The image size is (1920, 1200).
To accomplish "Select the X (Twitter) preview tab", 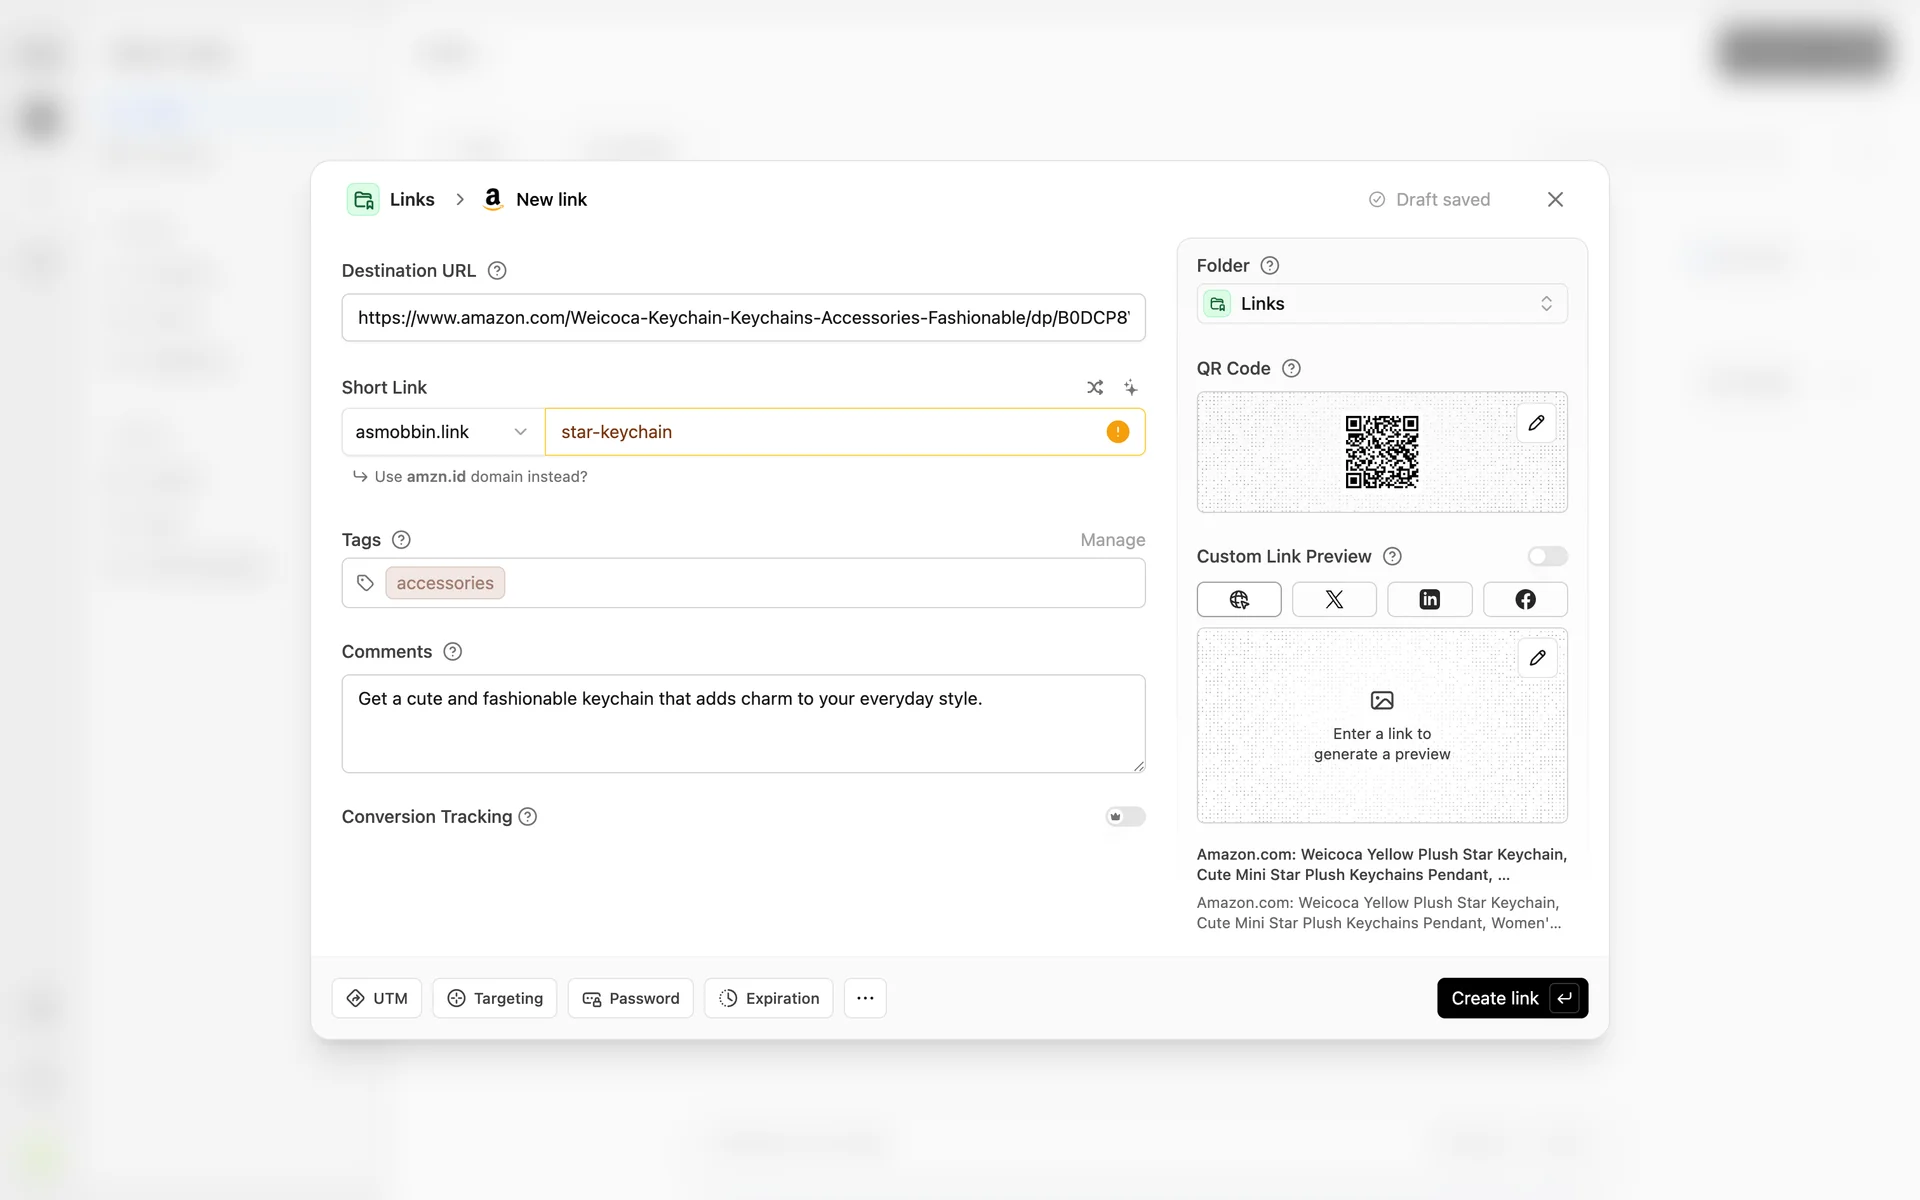I will coord(1334,599).
